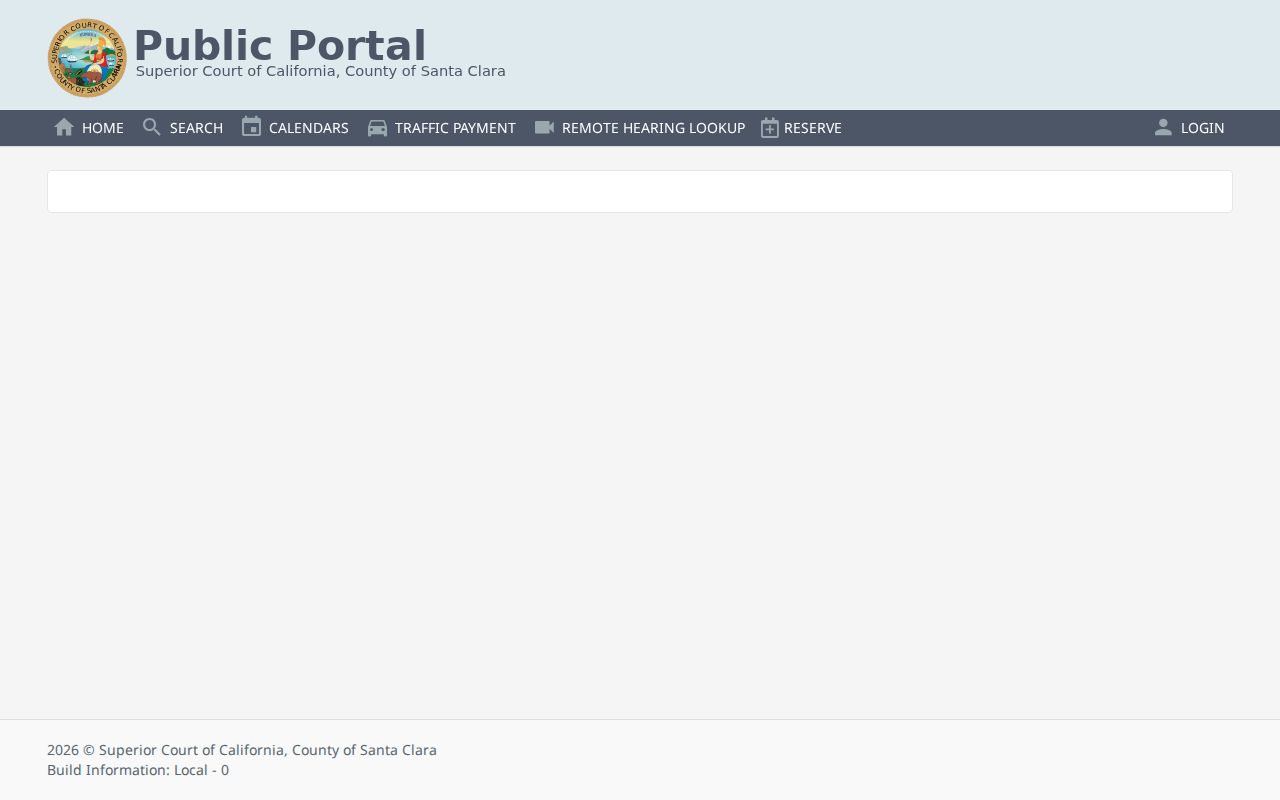
Task: Open the LOGIN link
Action: click(x=1202, y=128)
